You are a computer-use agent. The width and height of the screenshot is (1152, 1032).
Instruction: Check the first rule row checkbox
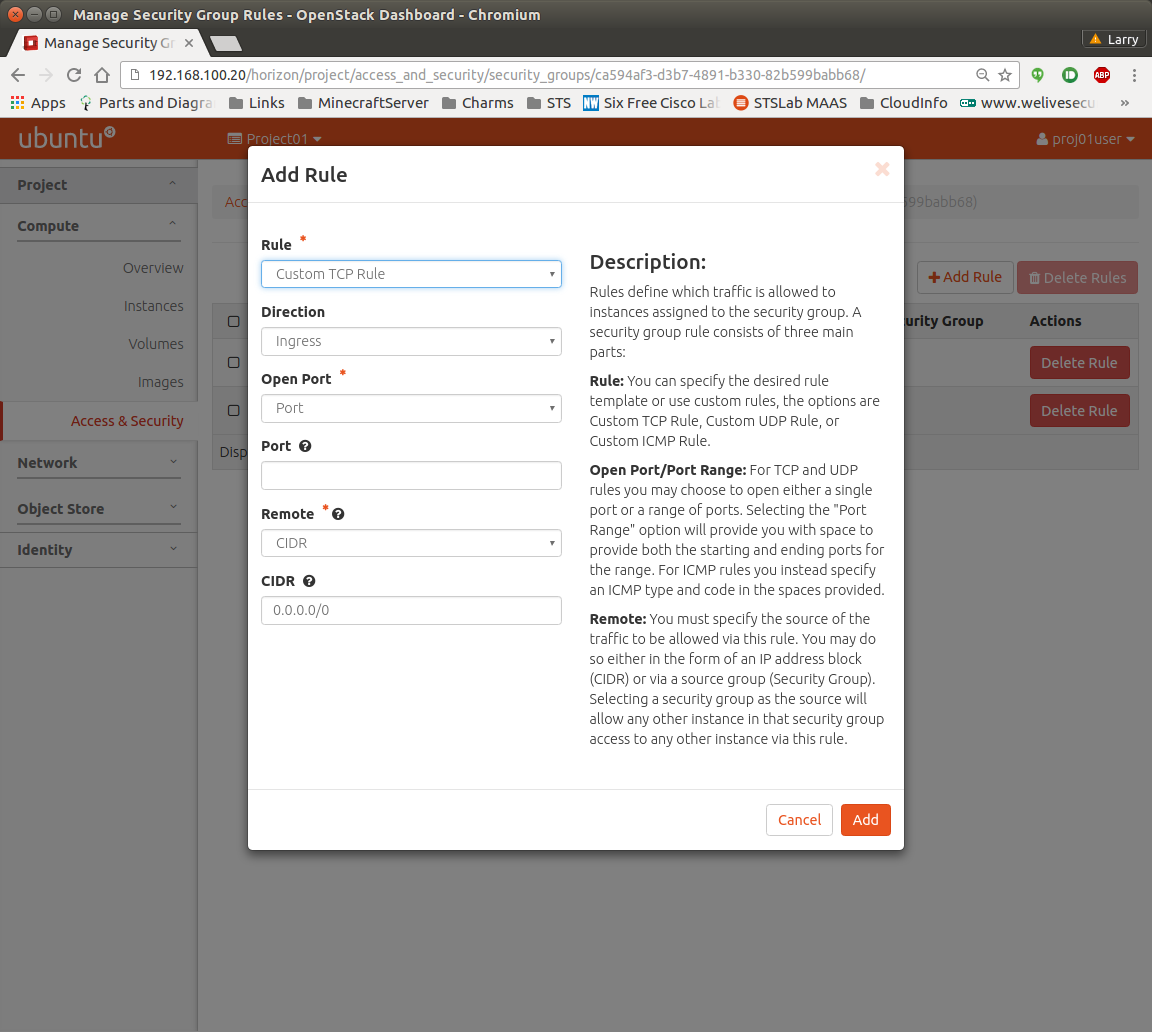(x=233, y=362)
